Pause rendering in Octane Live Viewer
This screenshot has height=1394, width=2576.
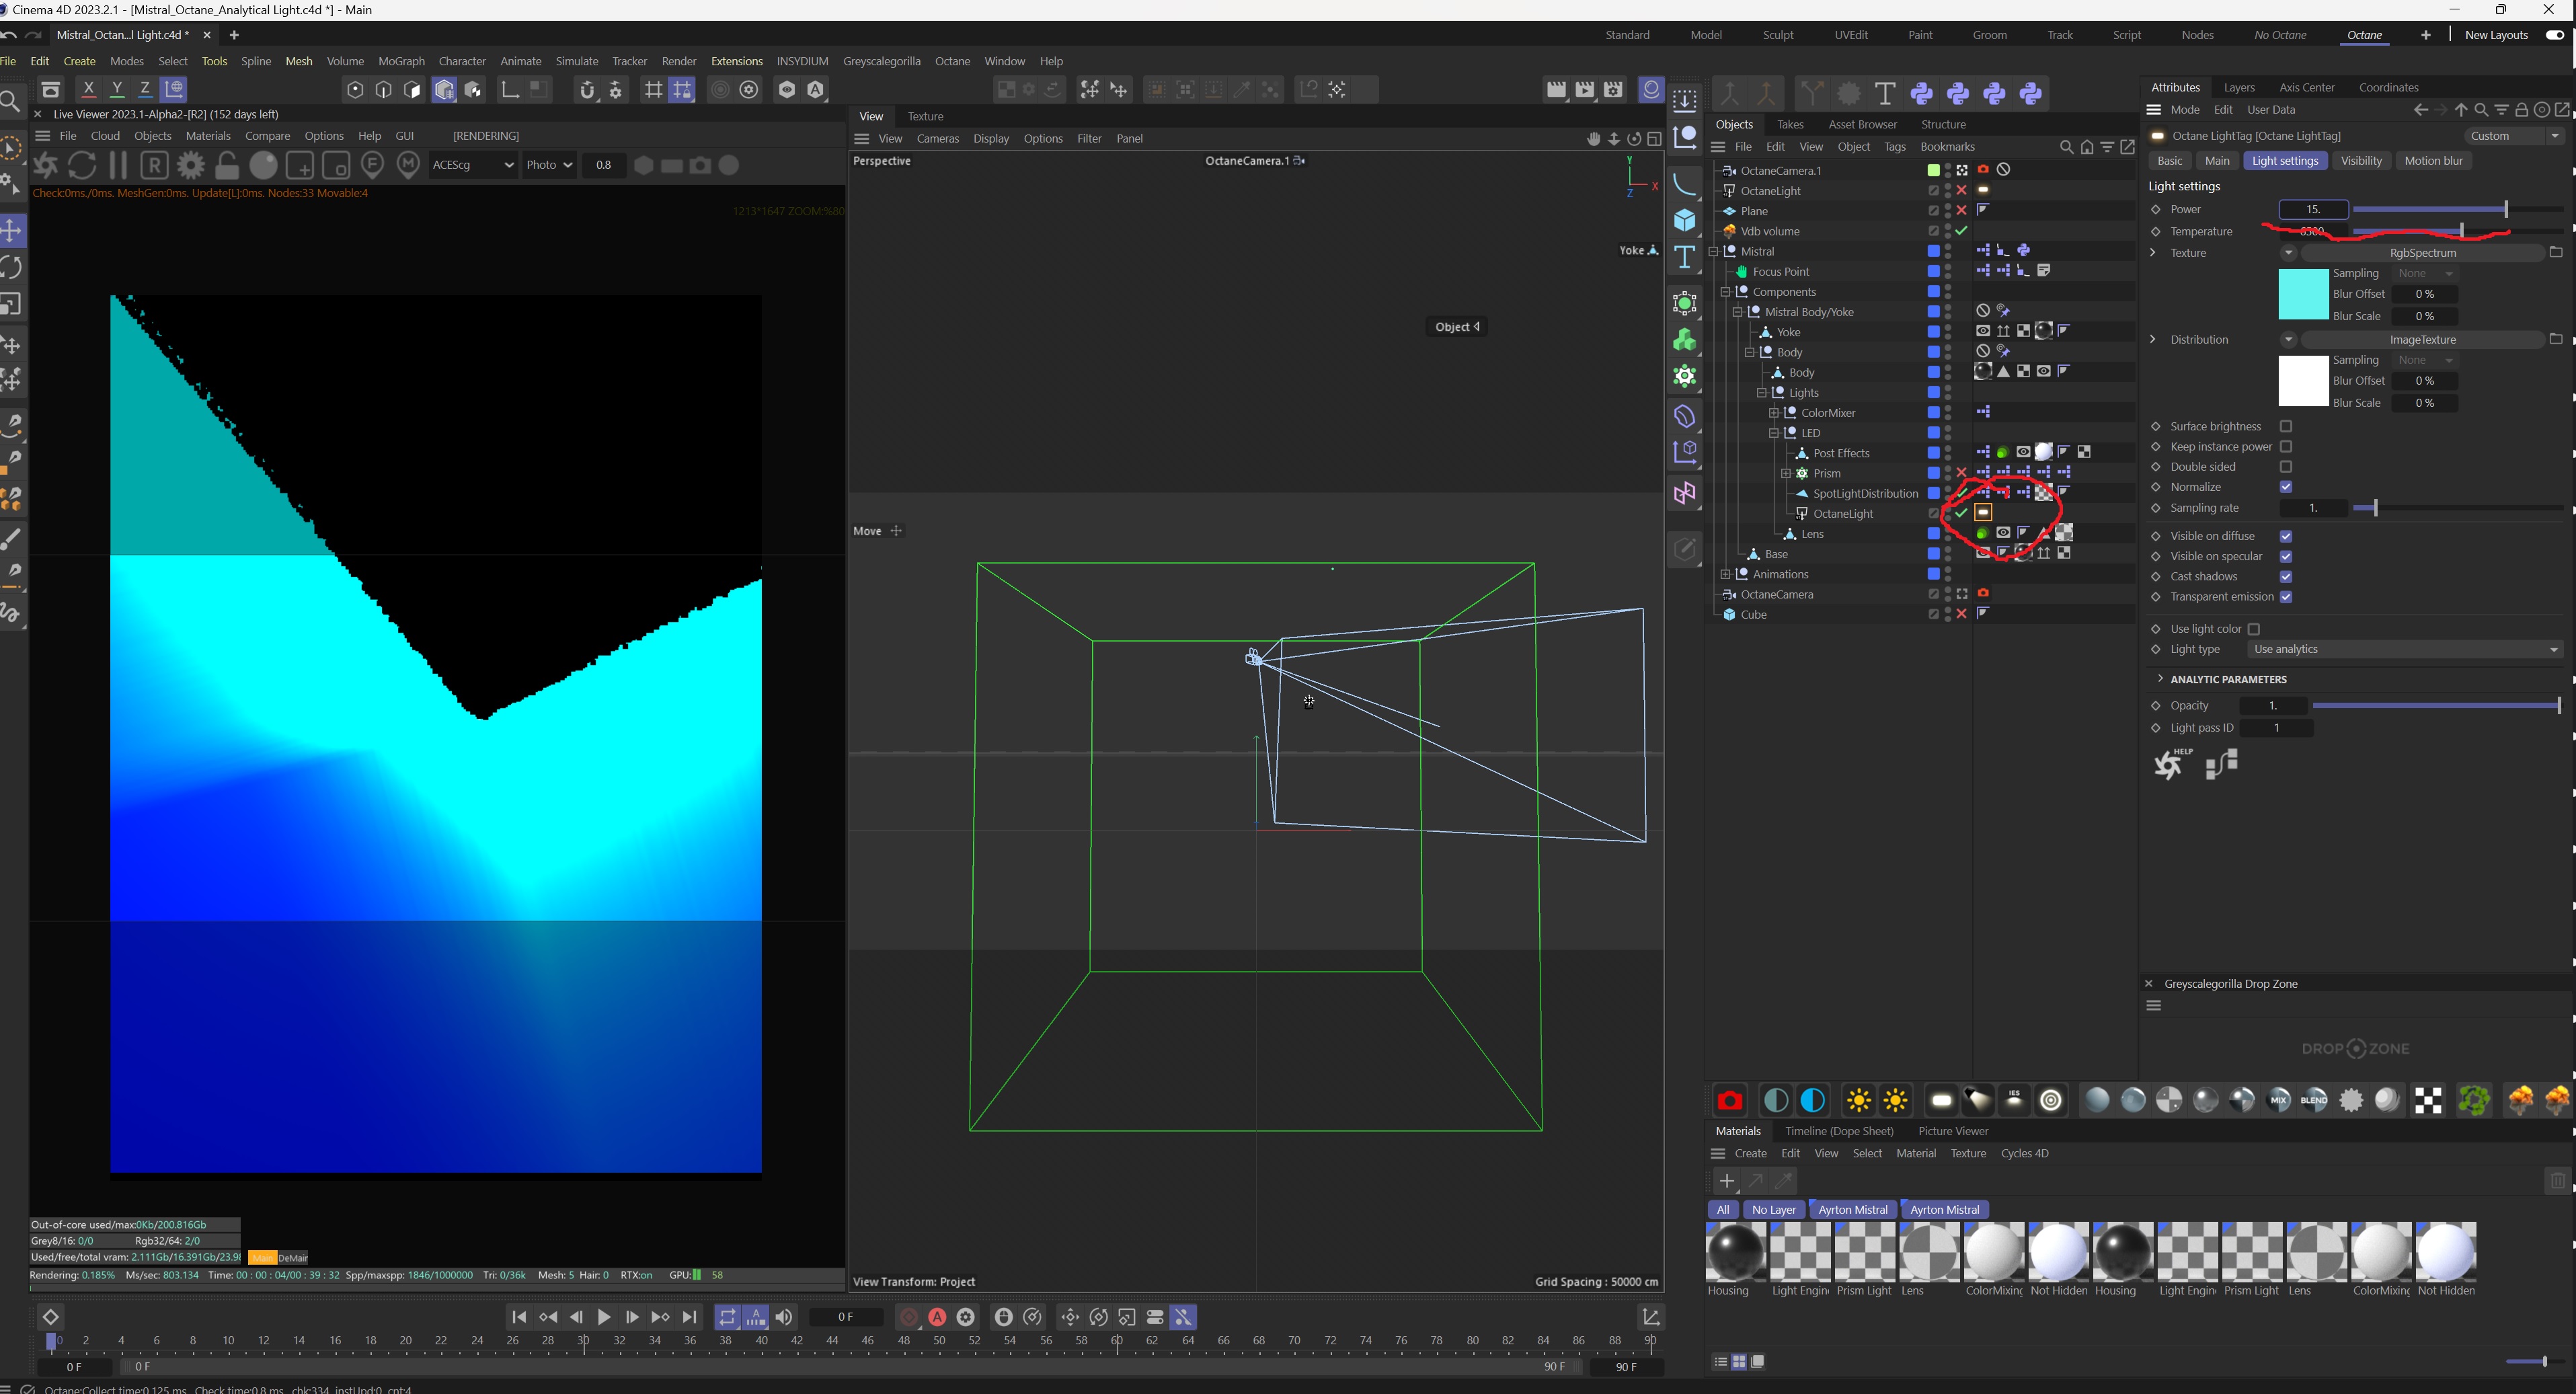pyautogui.click(x=118, y=165)
